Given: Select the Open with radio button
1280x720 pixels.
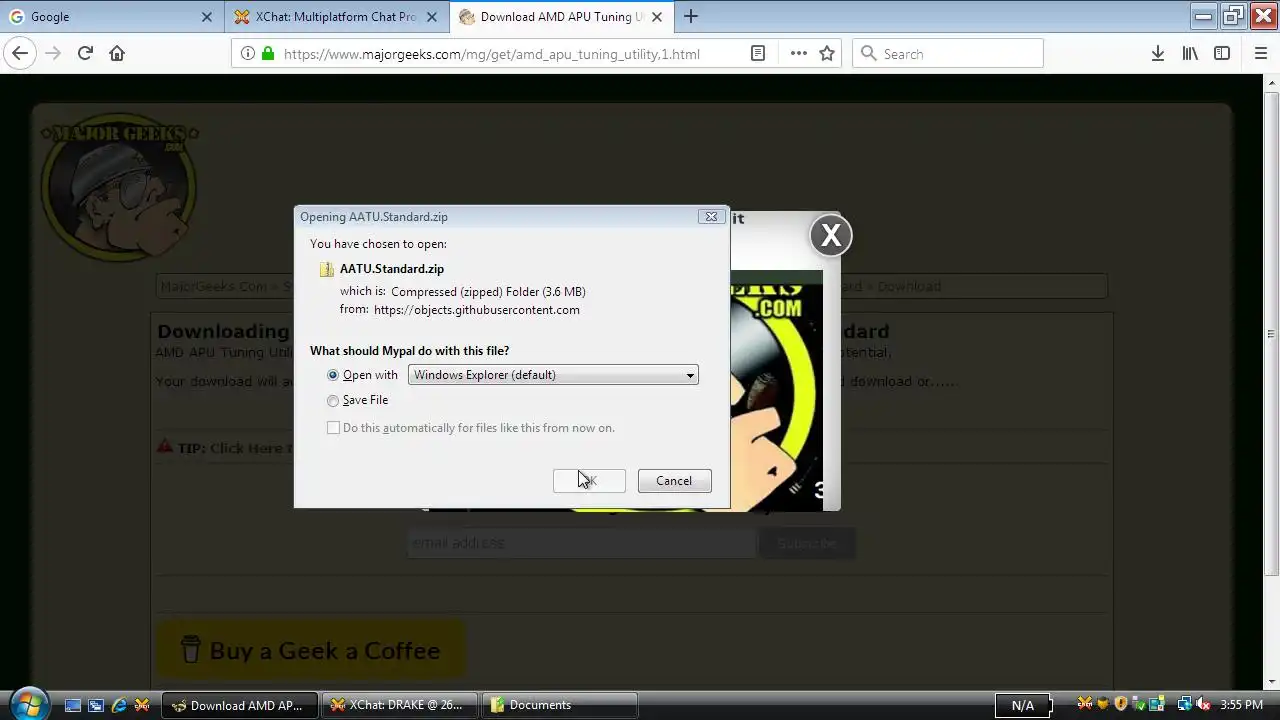Looking at the screenshot, I should coord(333,375).
